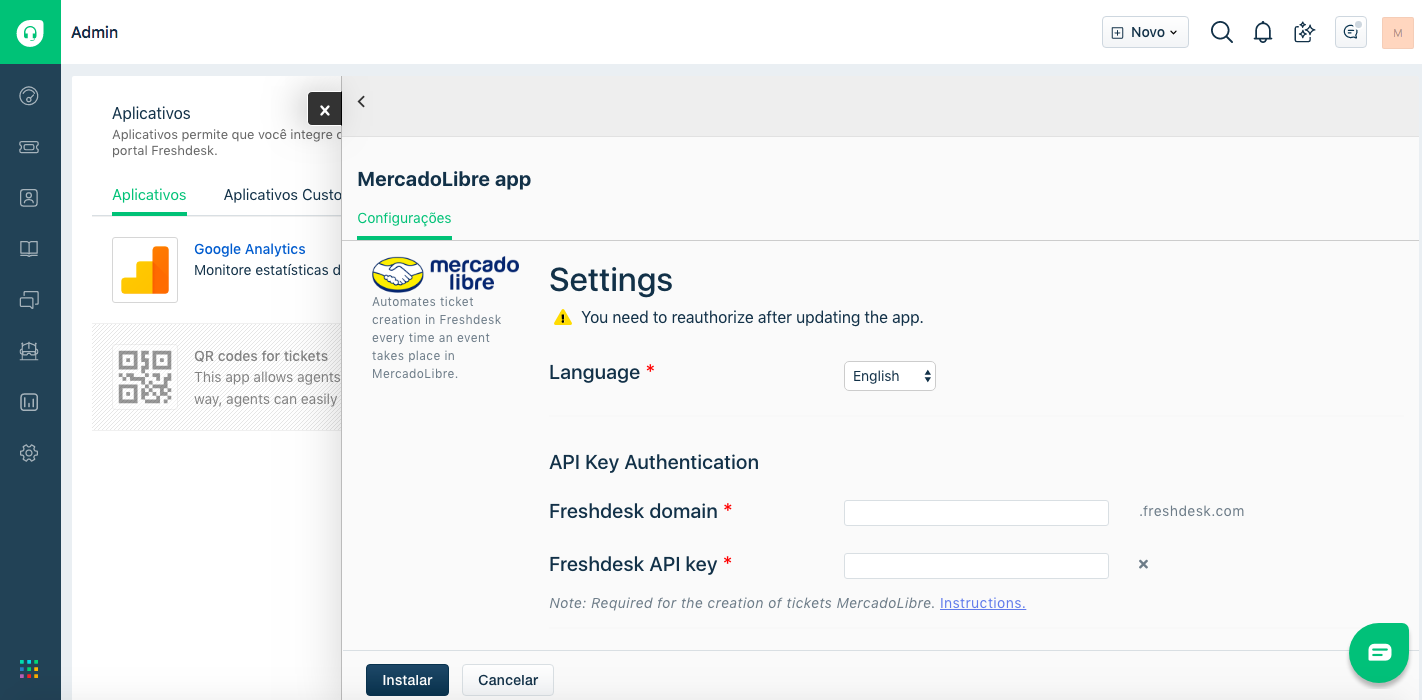Click the Google Analytics app icon
The width and height of the screenshot is (1422, 700).
pos(145,270)
